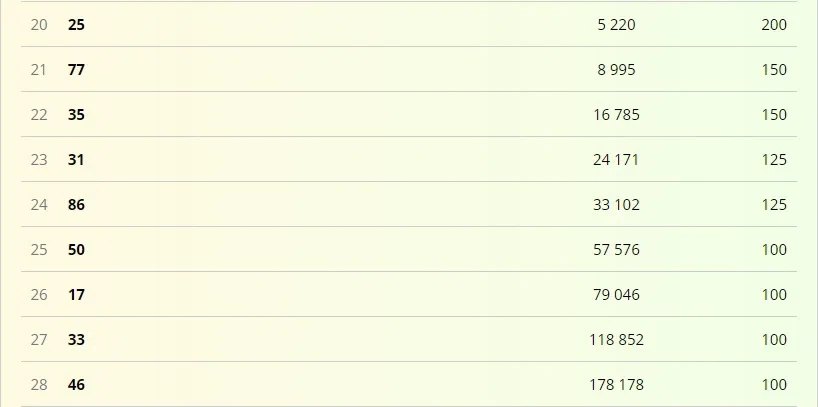818x407 pixels.
Task: Click bold number 50 in row 25
Action: pyautogui.click(x=76, y=249)
